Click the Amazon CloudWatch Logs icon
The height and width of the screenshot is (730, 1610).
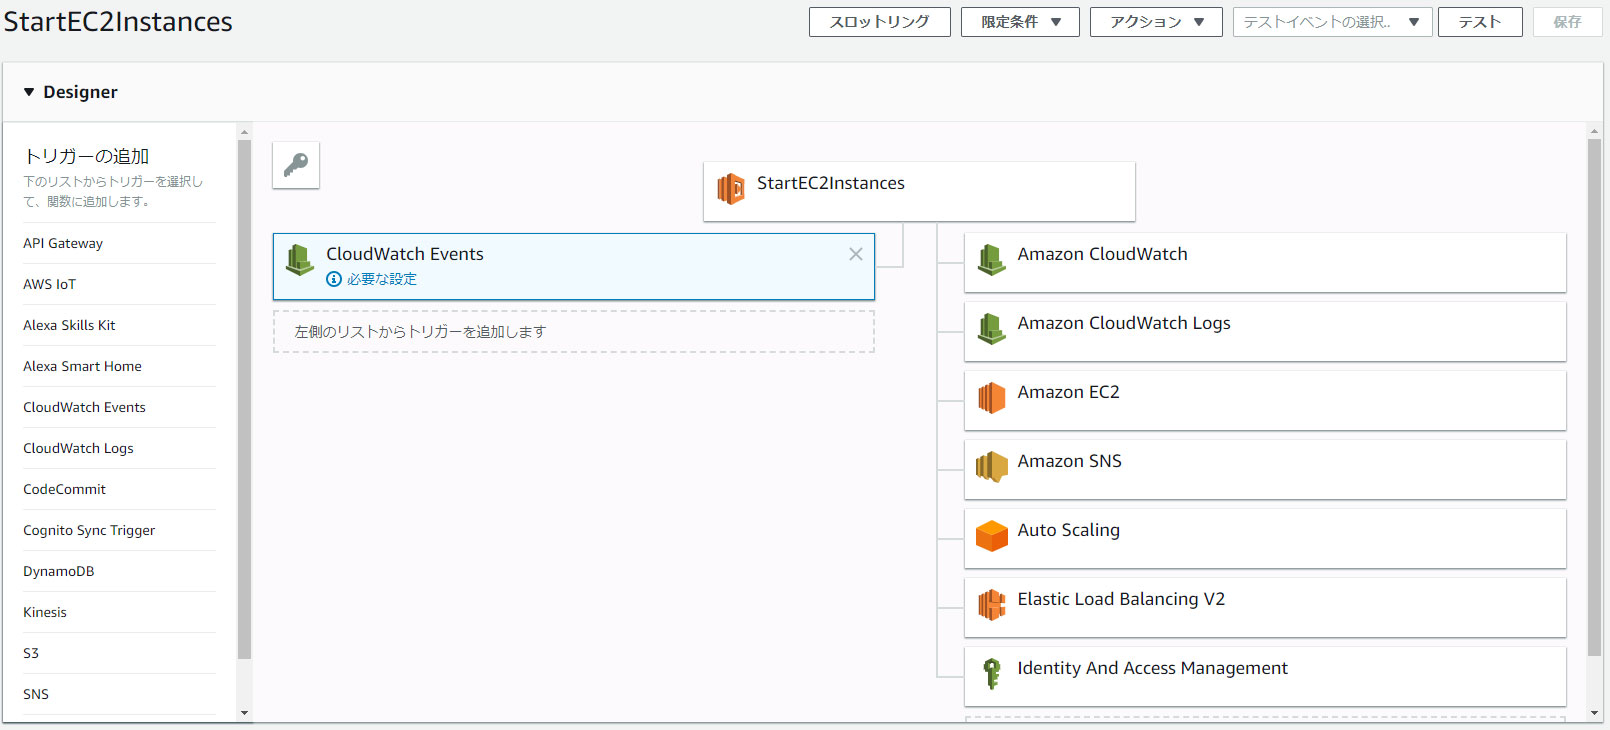click(x=991, y=329)
